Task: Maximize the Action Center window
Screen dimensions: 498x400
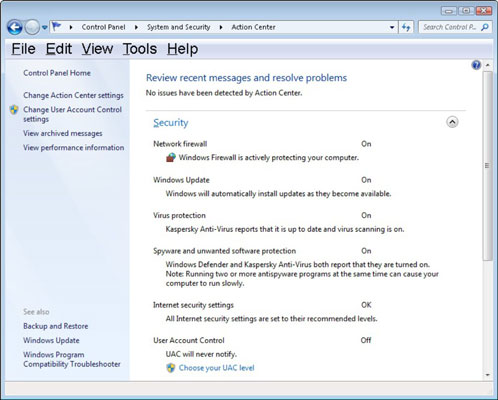Action: pyautogui.click(x=466, y=11)
